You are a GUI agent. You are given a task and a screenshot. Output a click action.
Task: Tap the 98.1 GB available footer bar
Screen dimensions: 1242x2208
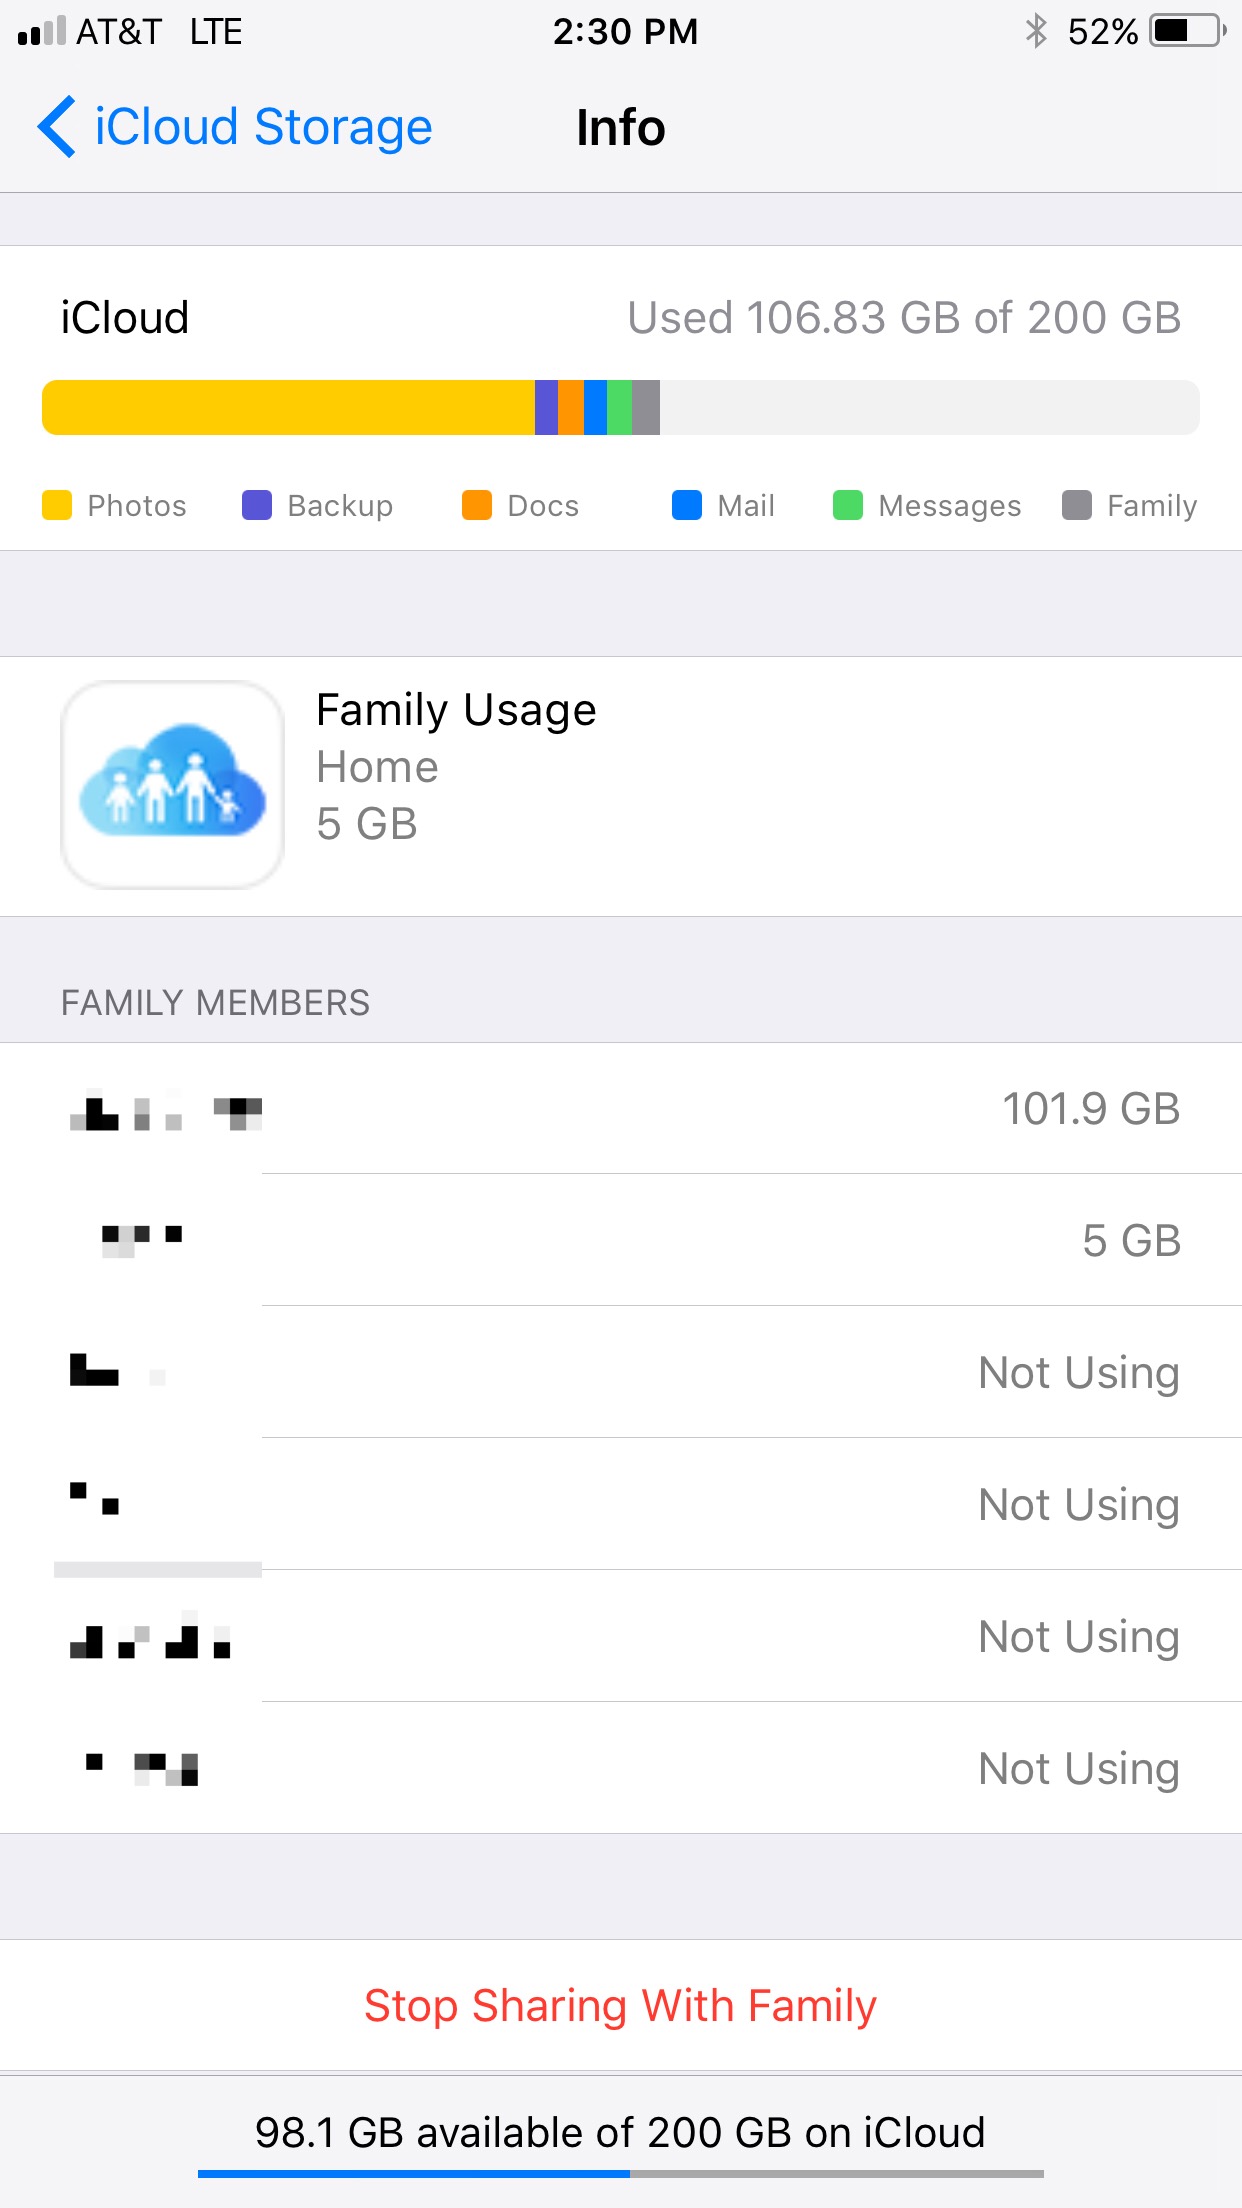pos(620,2141)
